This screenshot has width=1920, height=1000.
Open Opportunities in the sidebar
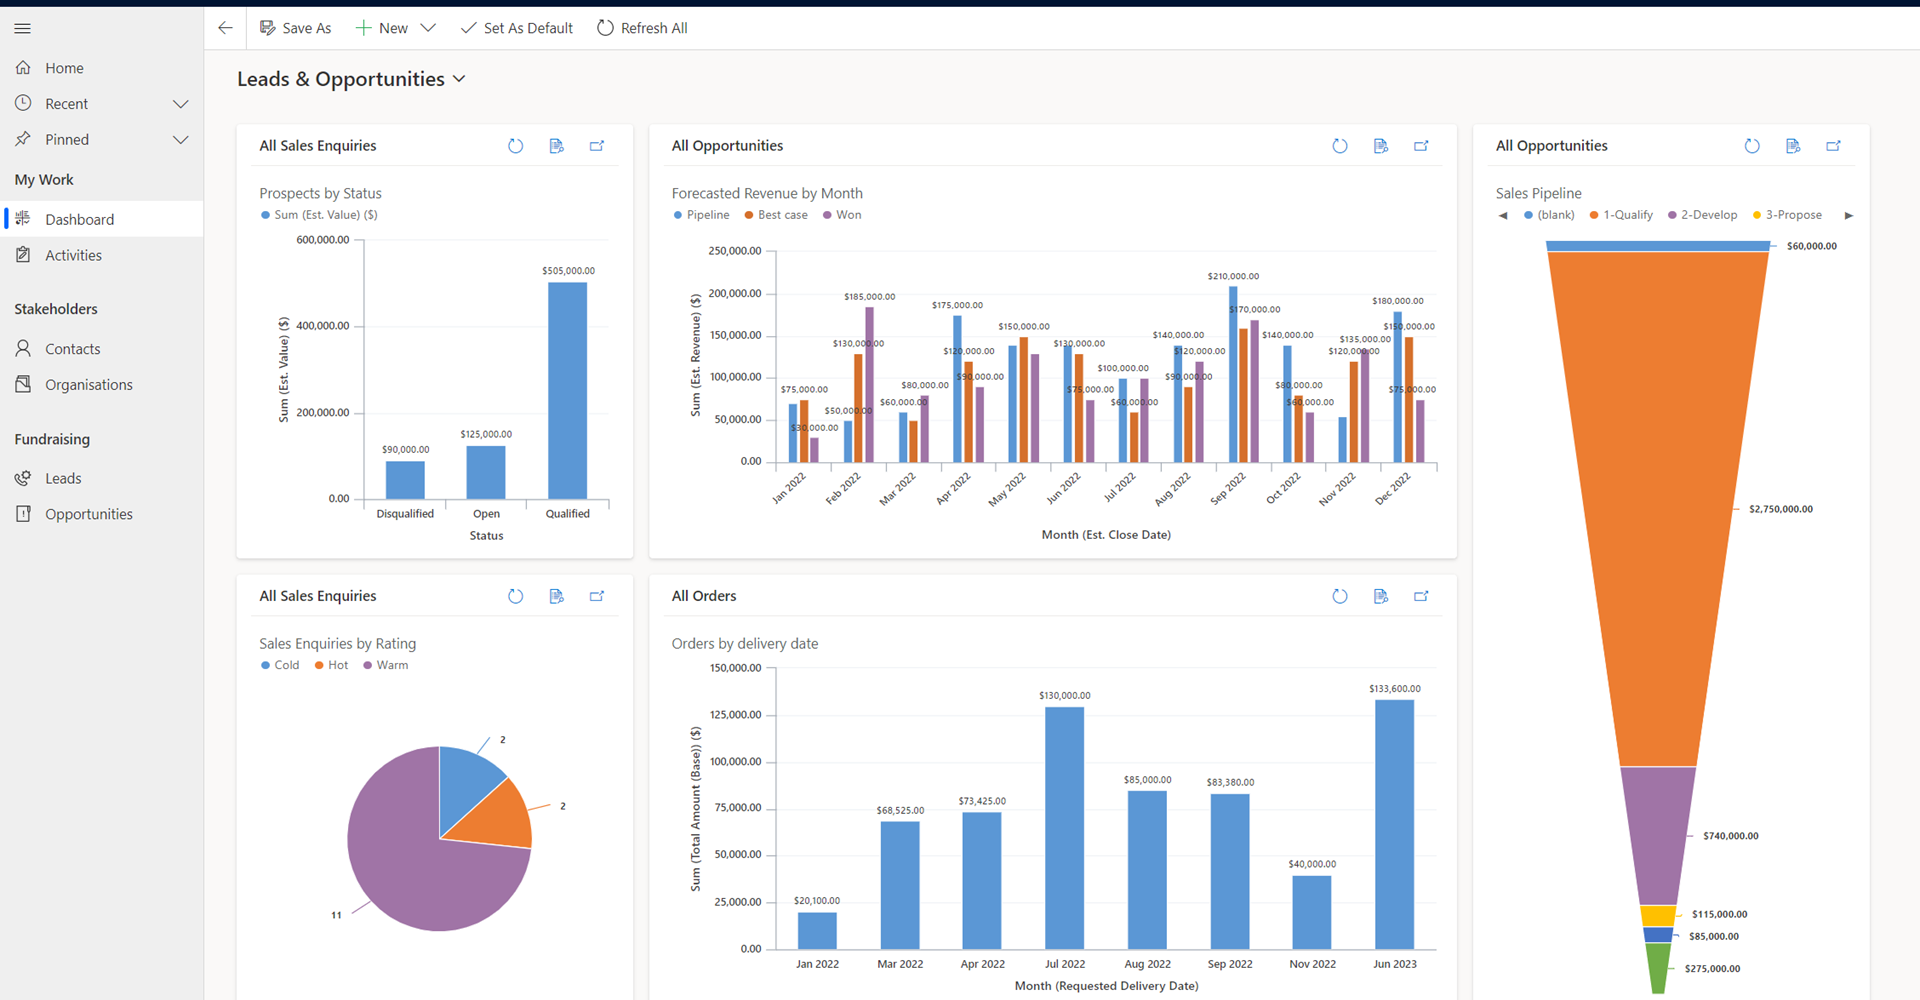click(88, 514)
